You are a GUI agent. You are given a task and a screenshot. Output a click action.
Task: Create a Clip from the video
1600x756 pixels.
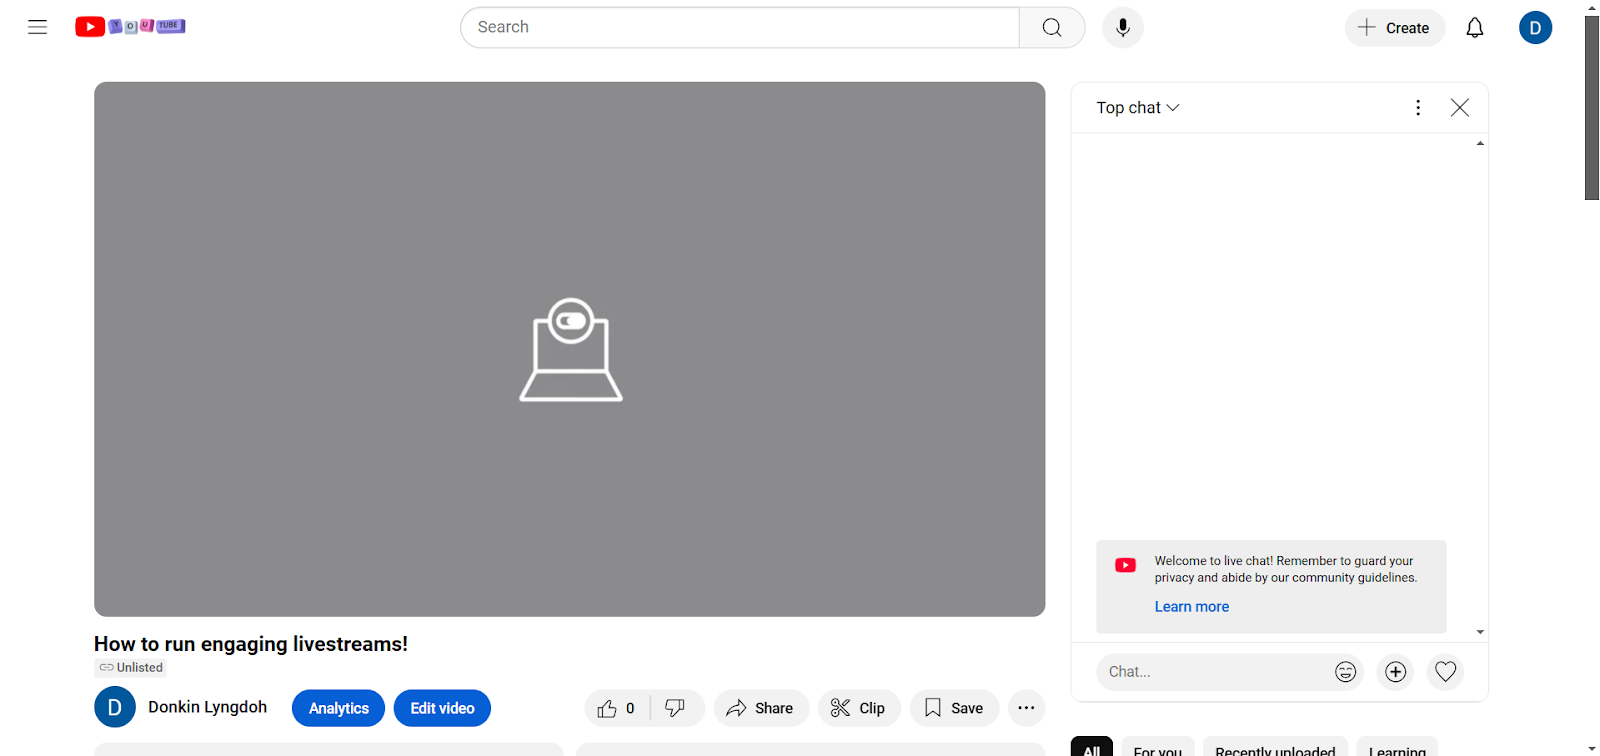tap(859, 708)
